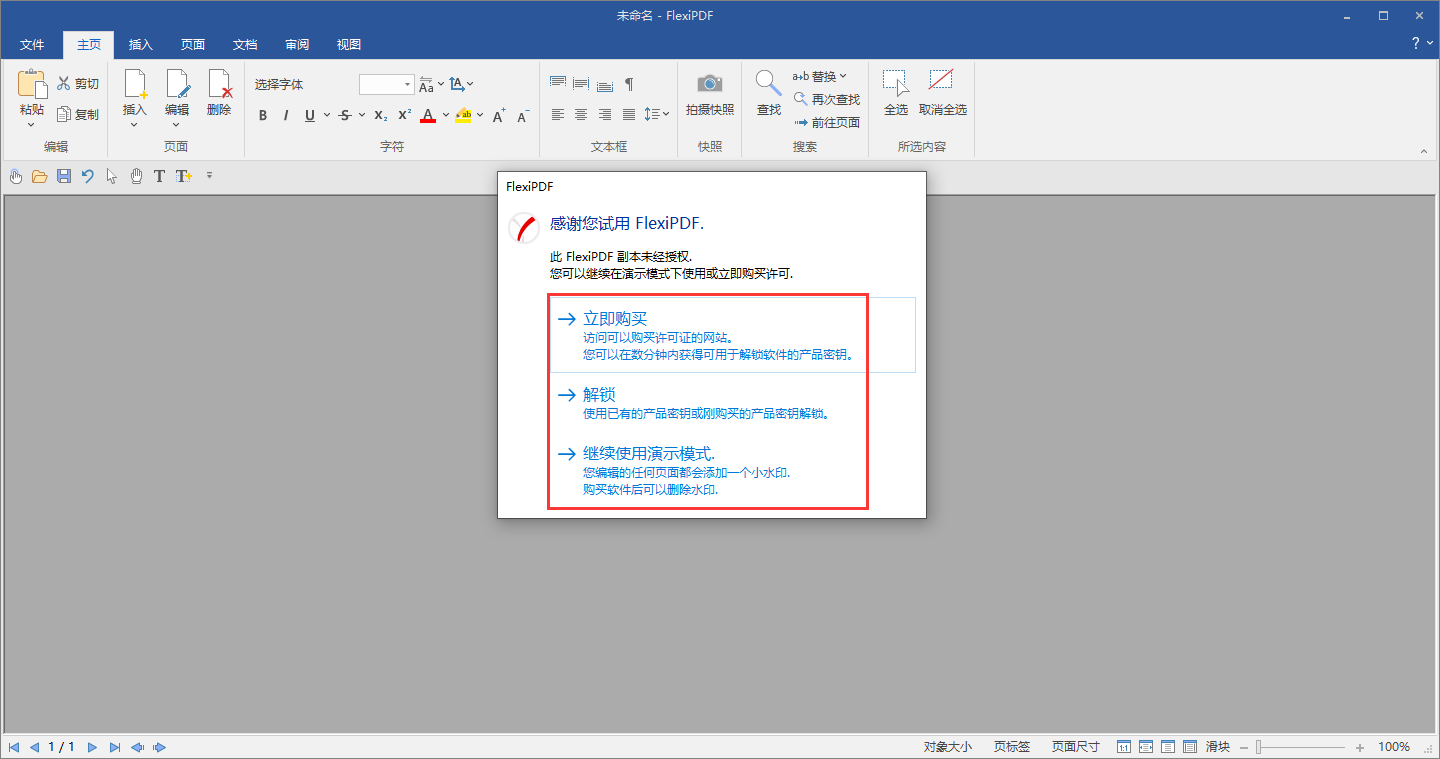The image size is (1440, 759).
Task: Click the 1:1 actual size view button
Action: pos(1124,747)
